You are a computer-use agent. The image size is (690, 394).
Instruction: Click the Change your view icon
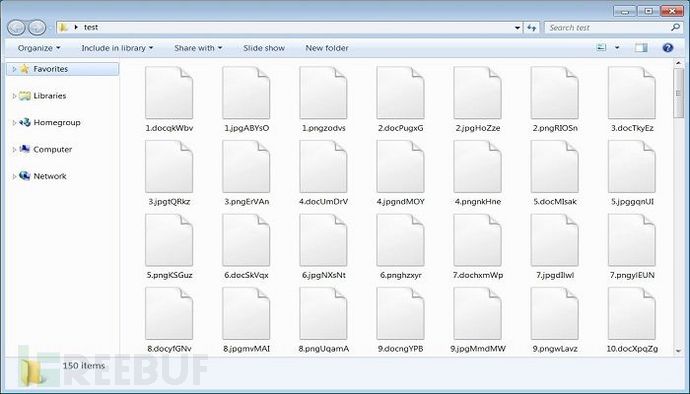[x=601, y=48]
